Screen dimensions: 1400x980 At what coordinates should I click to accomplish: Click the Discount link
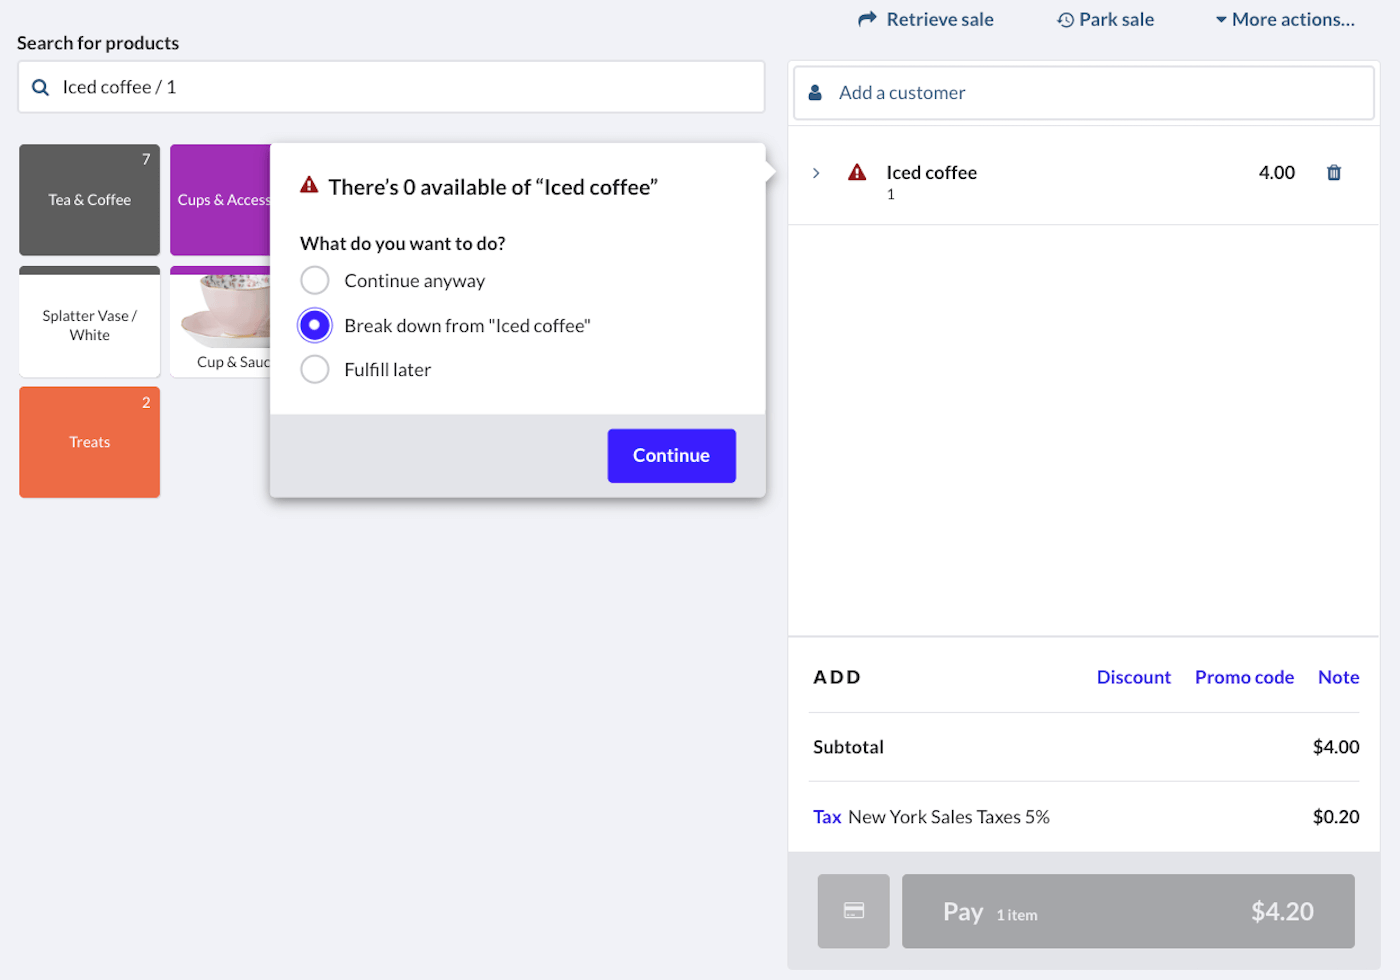1133,677
